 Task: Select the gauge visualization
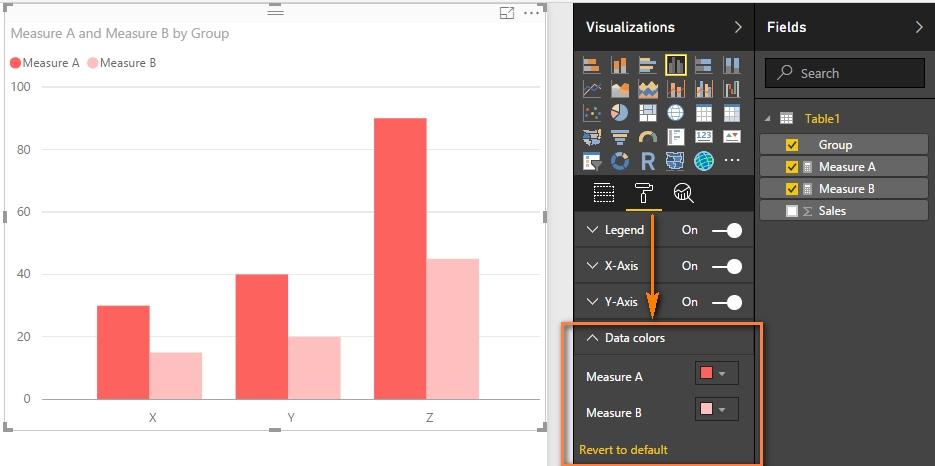pos(648,137)
